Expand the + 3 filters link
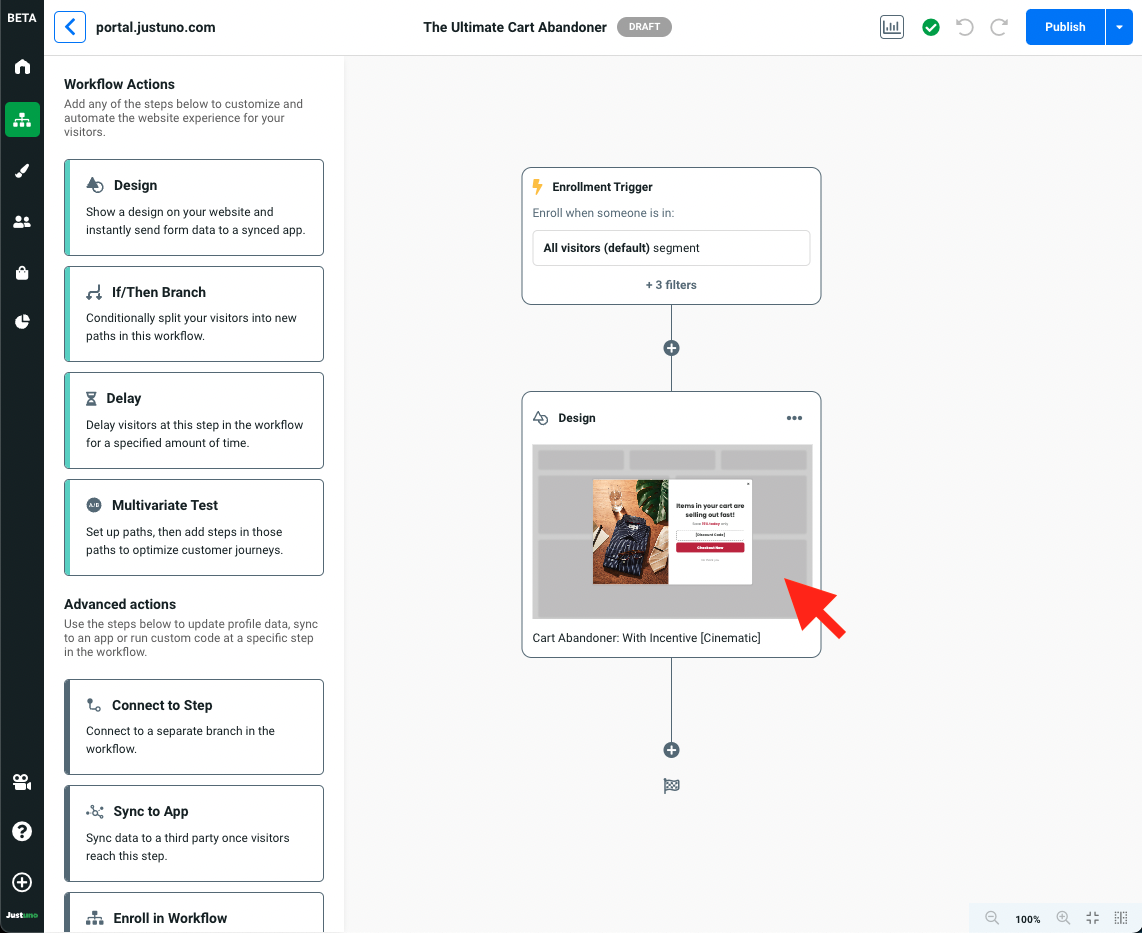 point(671,285)
